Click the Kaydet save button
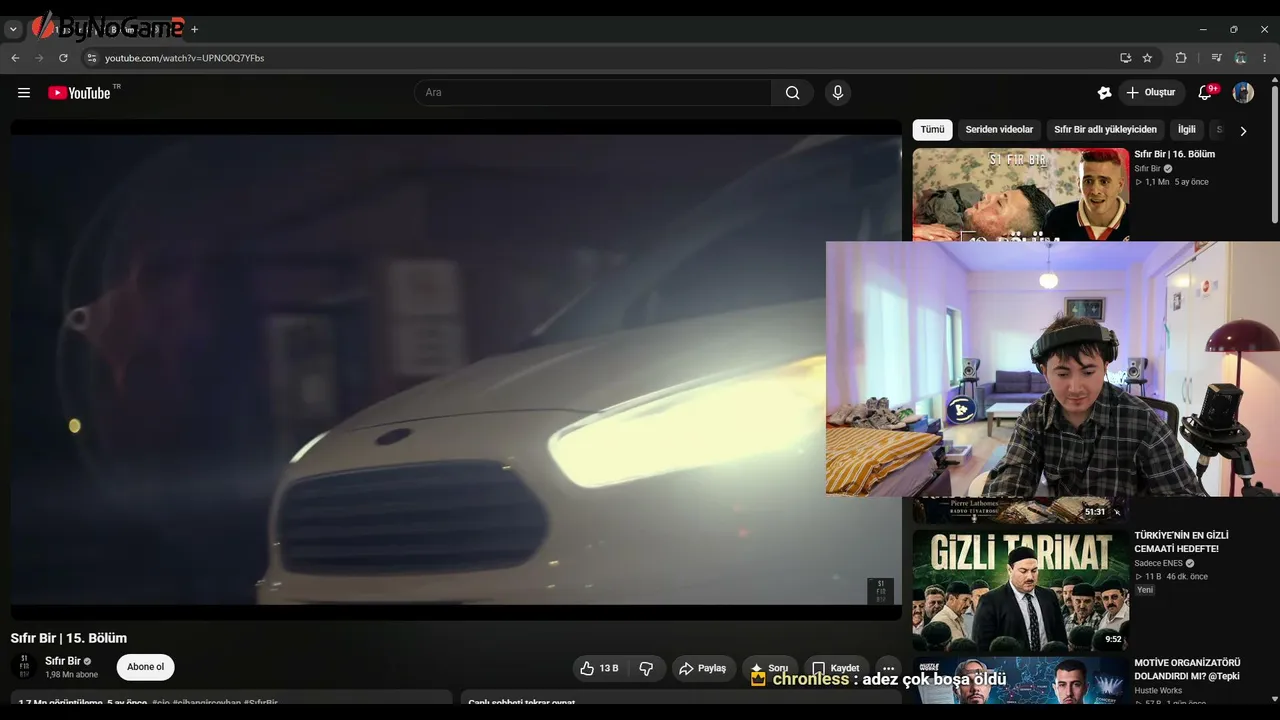Viewport: 1280px width, 720px height. coord(836,668)
